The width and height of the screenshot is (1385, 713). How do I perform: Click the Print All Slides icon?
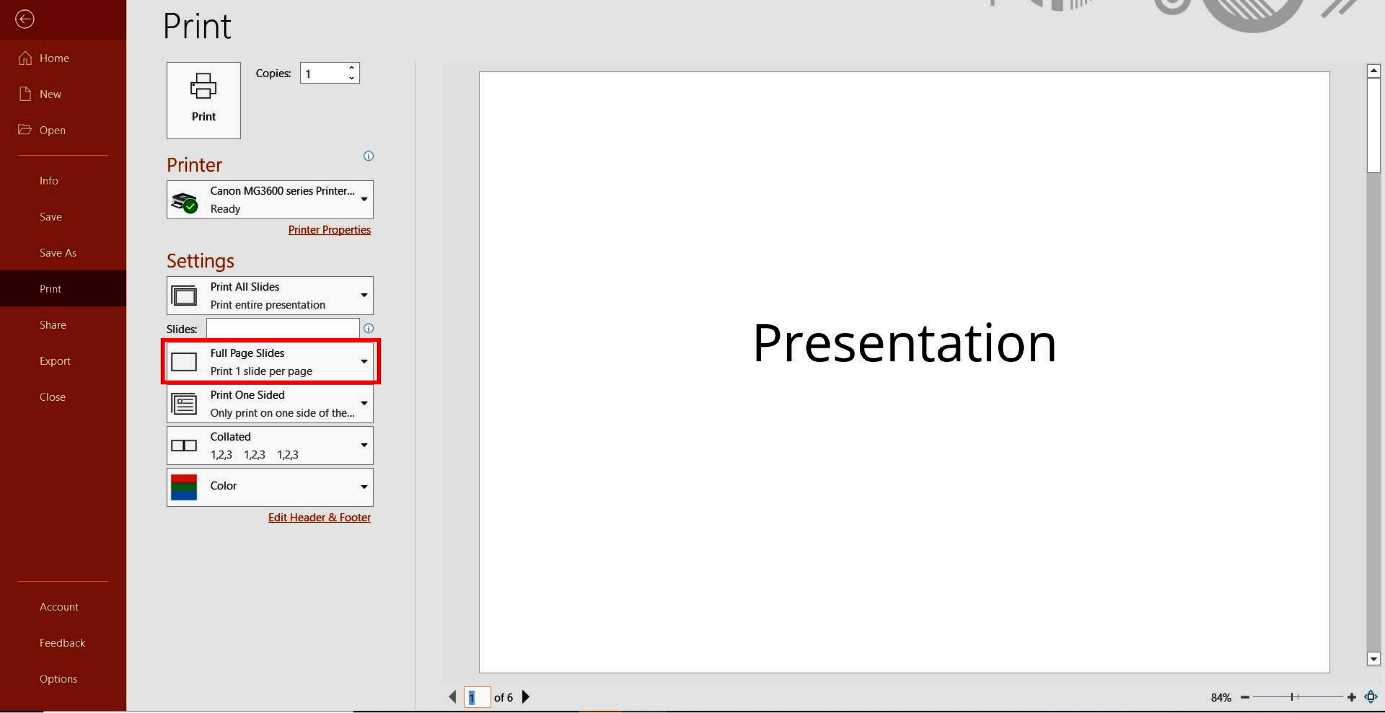pos(184,294)
